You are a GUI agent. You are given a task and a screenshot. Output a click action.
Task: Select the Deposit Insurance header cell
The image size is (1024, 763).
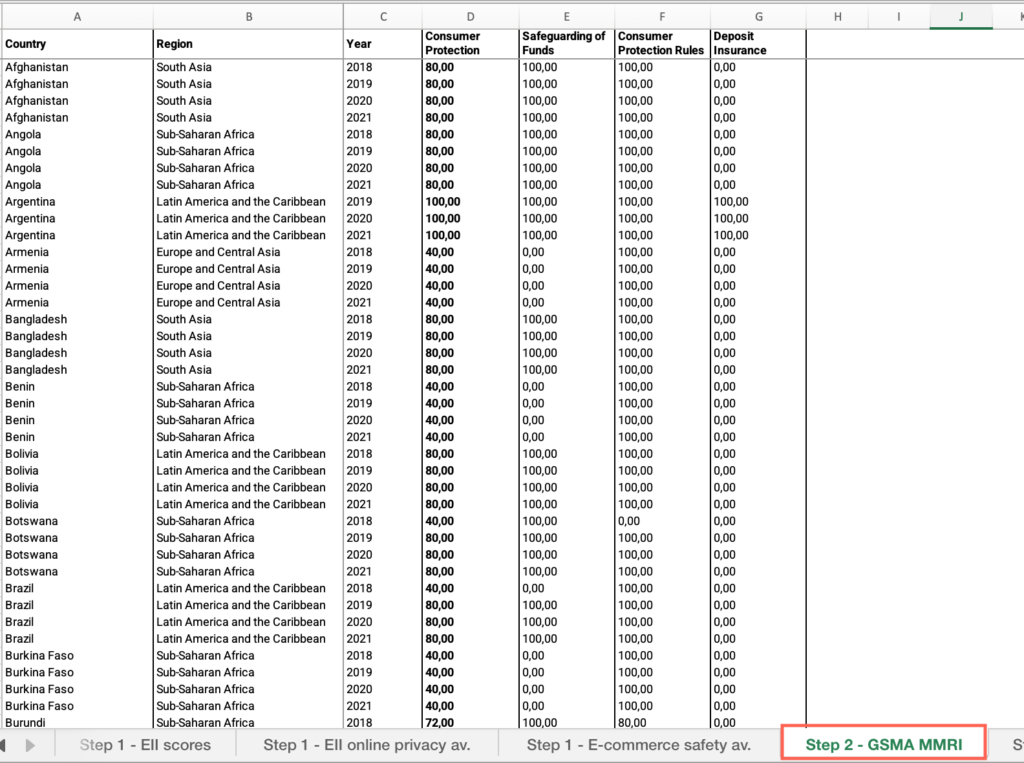(758, 44)
